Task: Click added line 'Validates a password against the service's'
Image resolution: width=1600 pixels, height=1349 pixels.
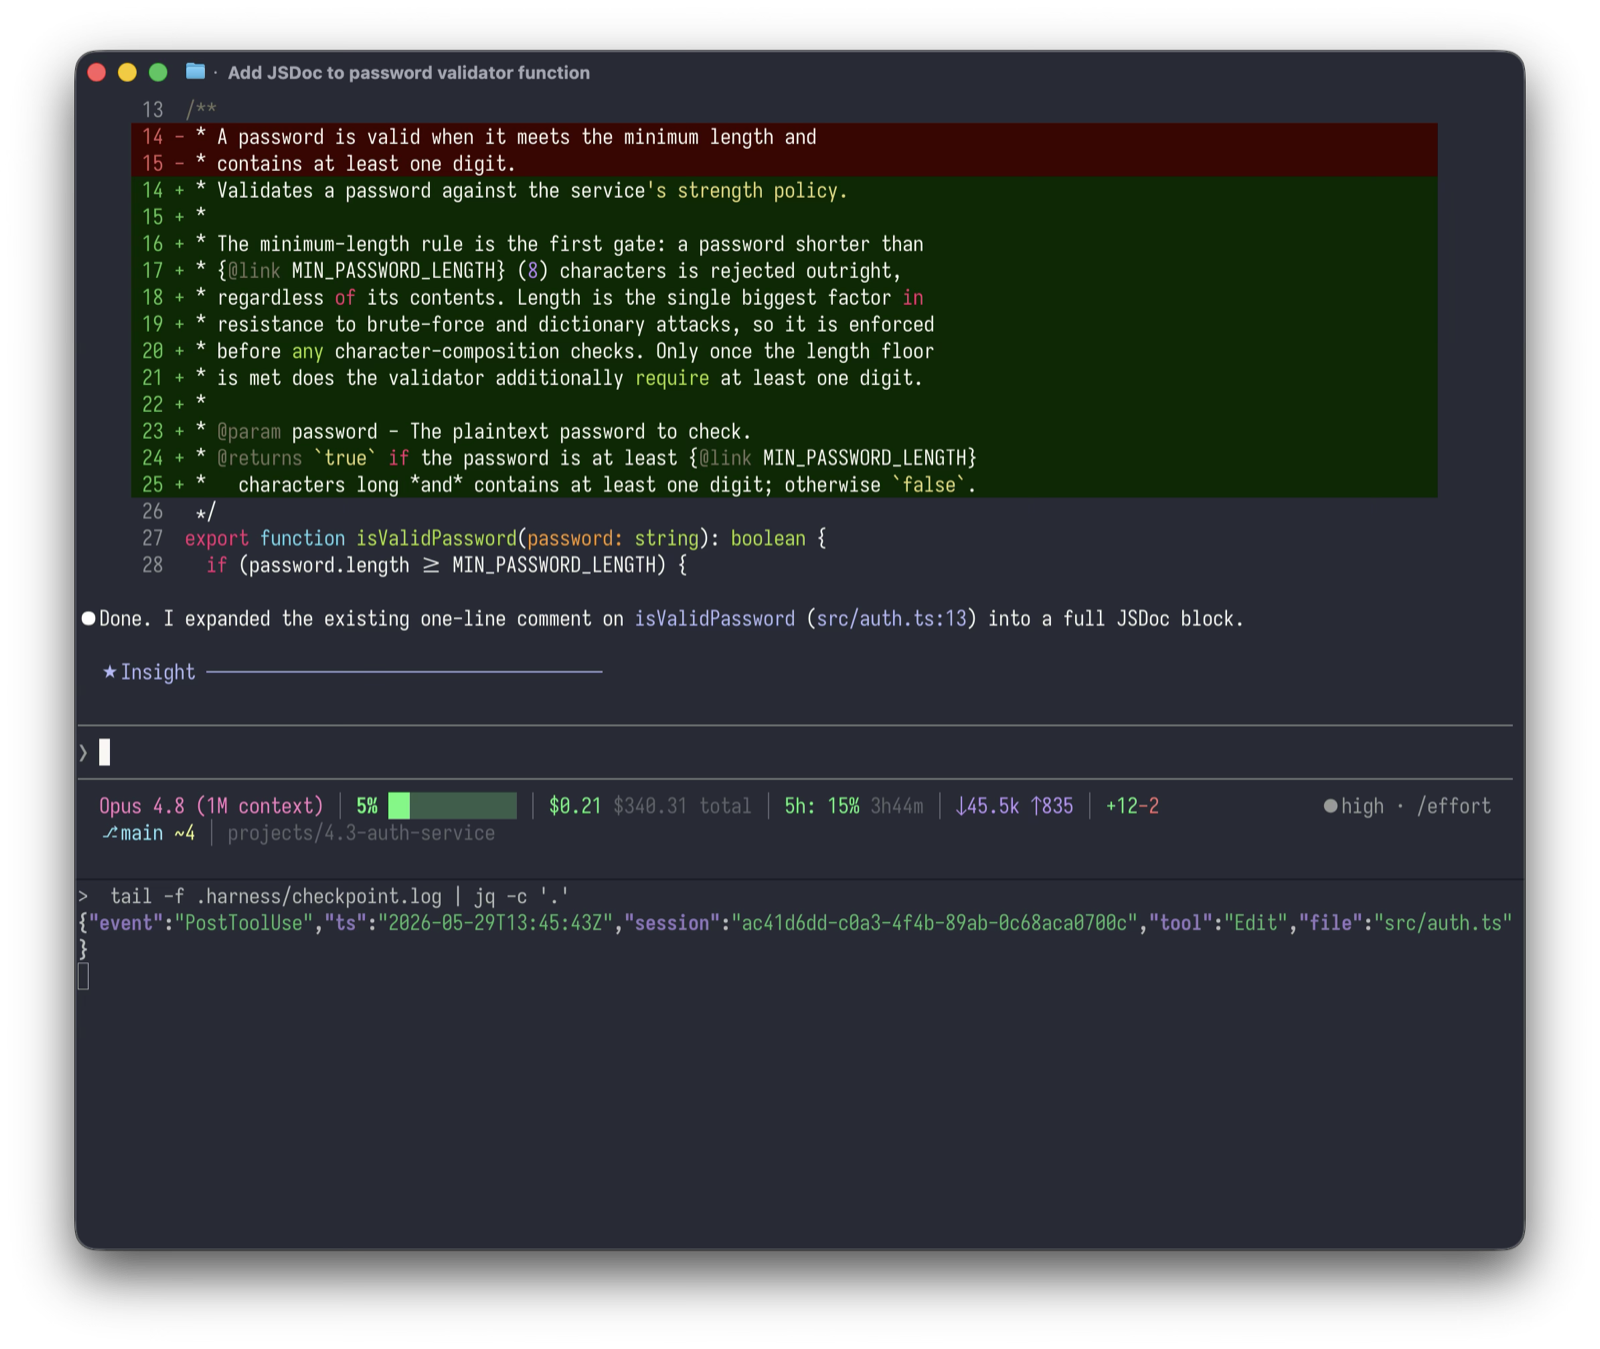Action: coord(784,191)
